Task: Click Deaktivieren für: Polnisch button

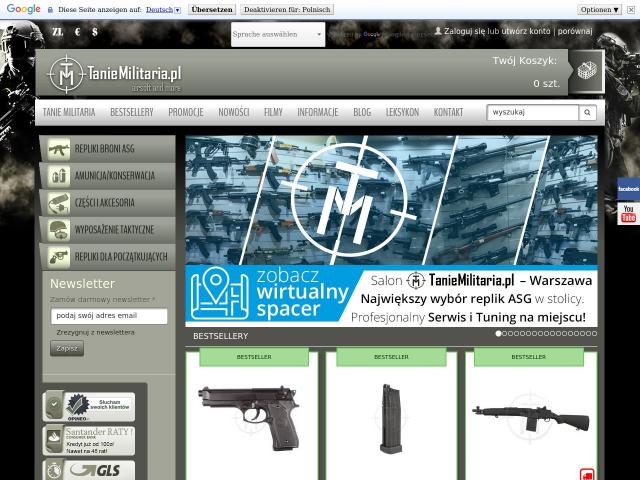Action: tap(287, 9)
